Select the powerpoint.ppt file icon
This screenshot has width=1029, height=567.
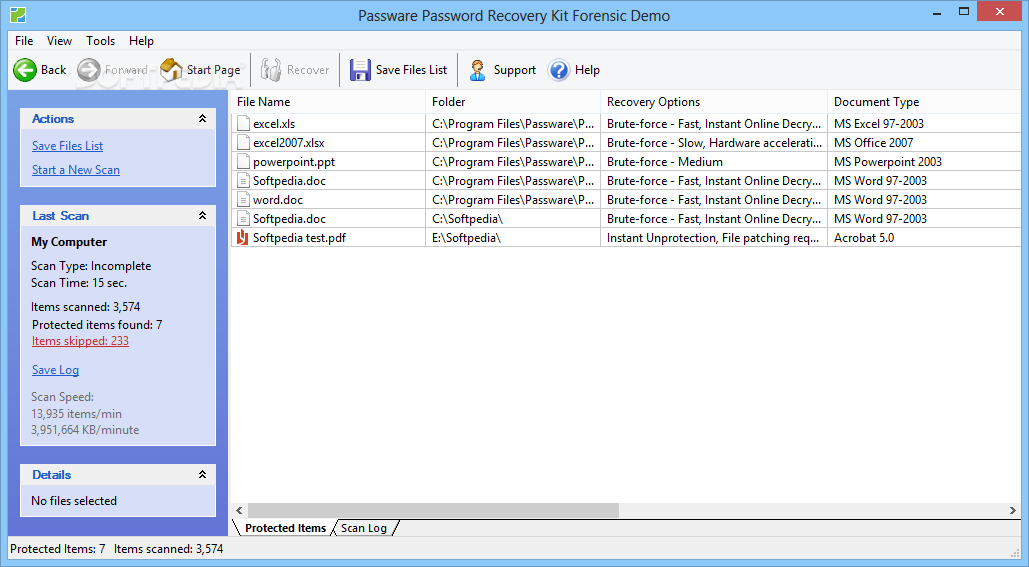point(243,161)
